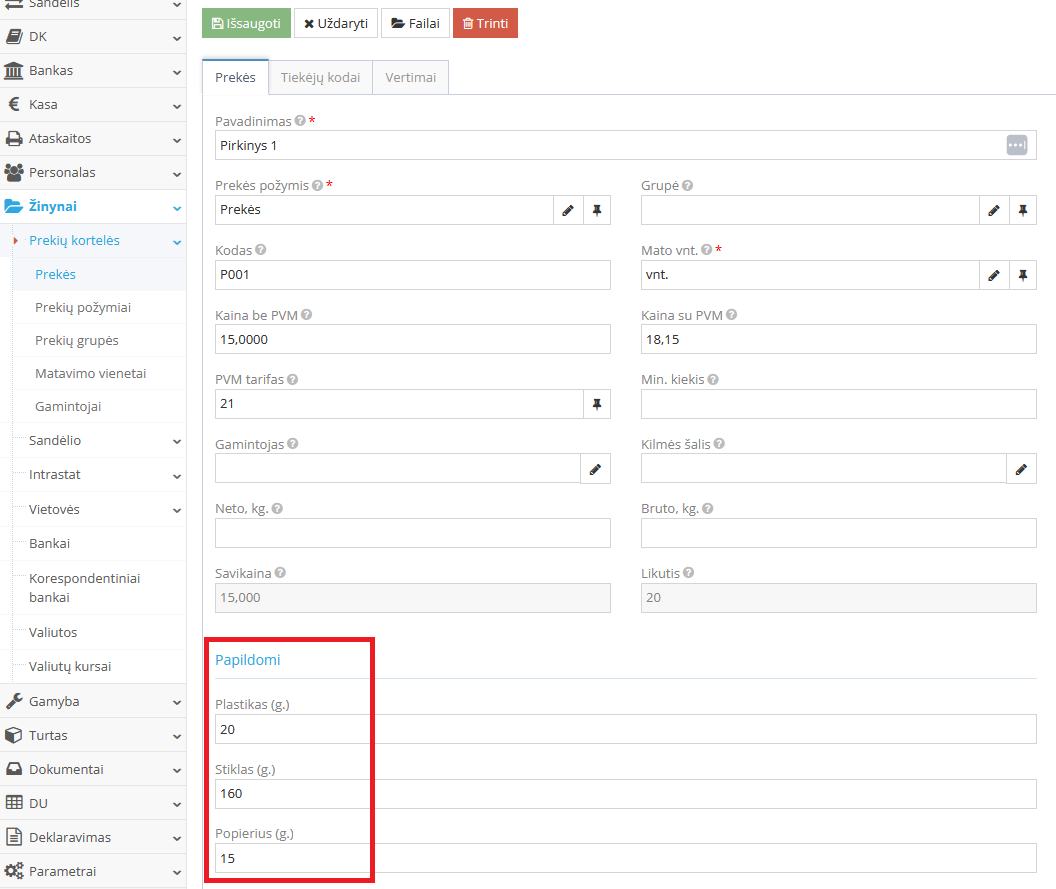The image size is (1056, 889).
Task: Open Failai files button
Action: click(415, 23)
